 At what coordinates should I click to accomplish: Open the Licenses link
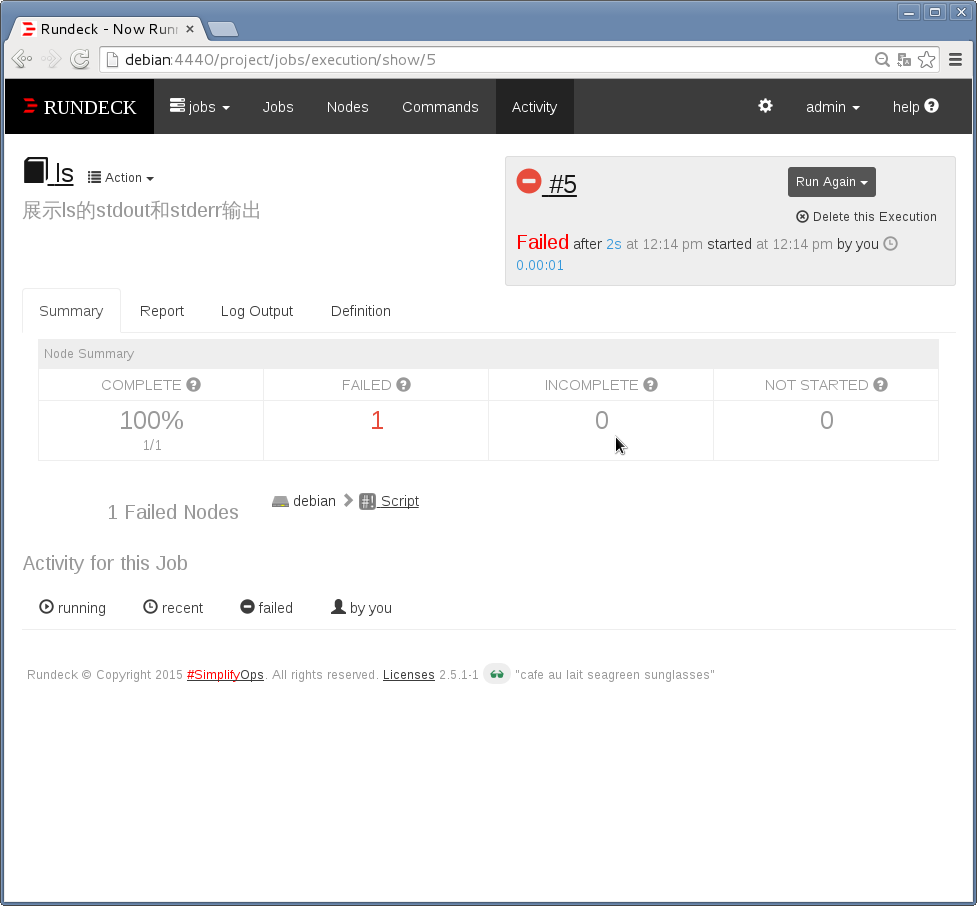[x=408, y=675]
